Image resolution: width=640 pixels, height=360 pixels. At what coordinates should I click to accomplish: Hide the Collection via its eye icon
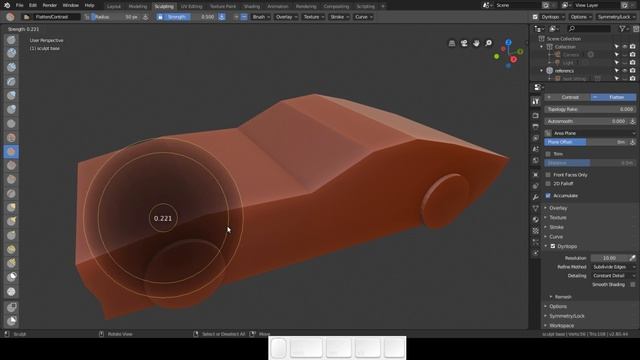tap(625, 47)
